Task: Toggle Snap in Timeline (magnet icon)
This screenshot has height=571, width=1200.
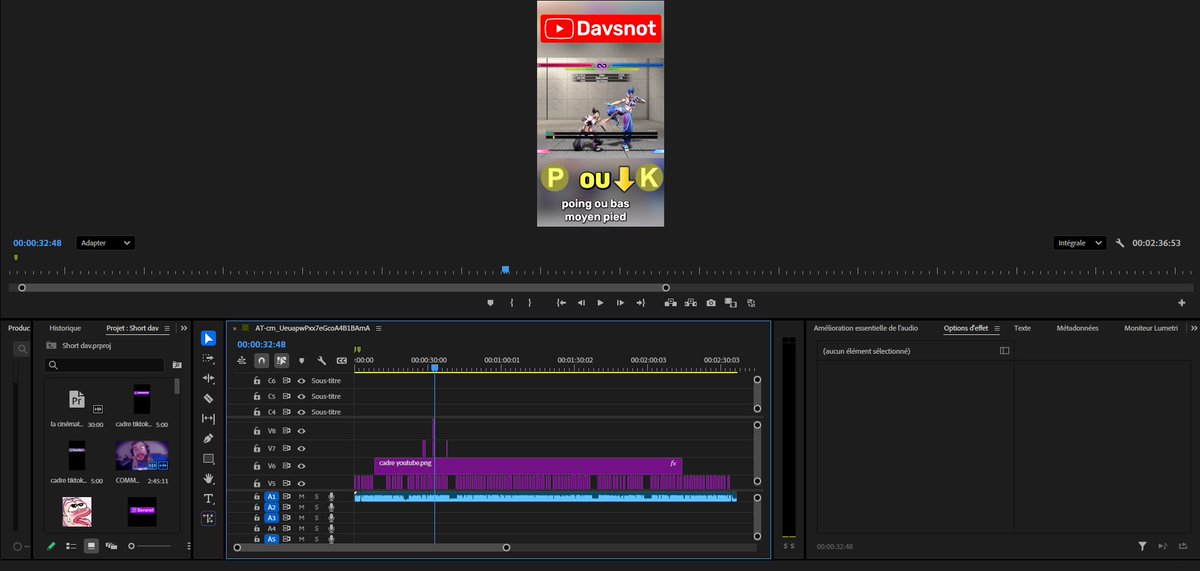Action: pos(262,360)
